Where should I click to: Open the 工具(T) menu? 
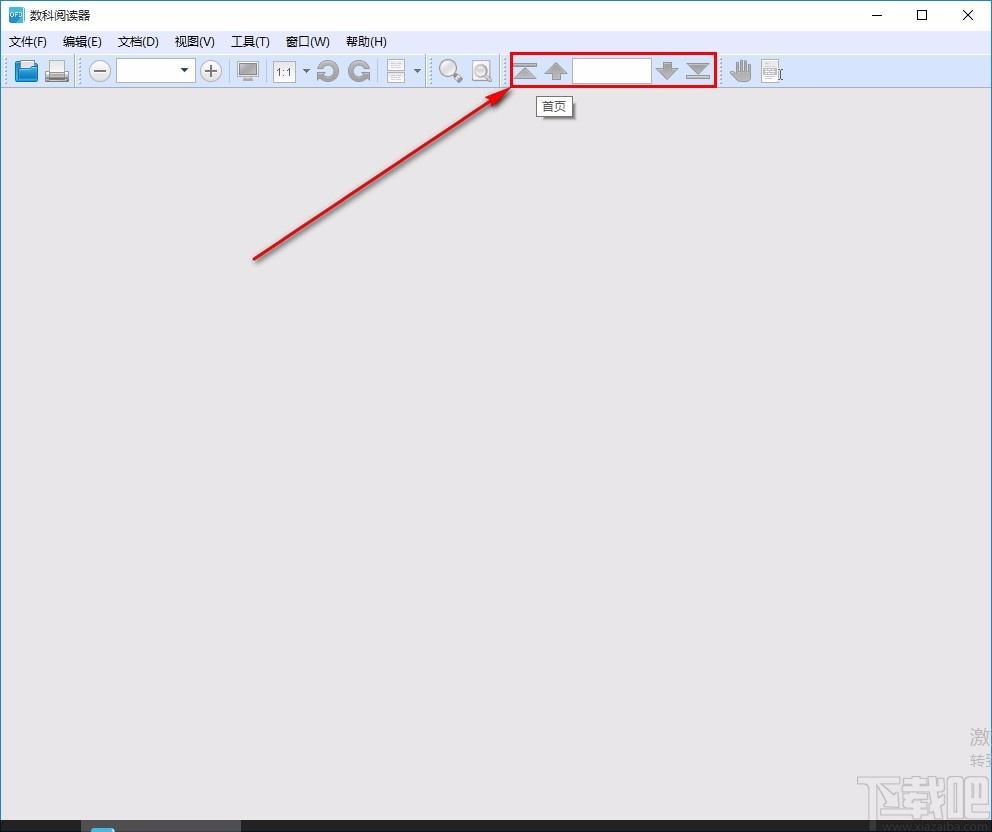pos(250,42)
